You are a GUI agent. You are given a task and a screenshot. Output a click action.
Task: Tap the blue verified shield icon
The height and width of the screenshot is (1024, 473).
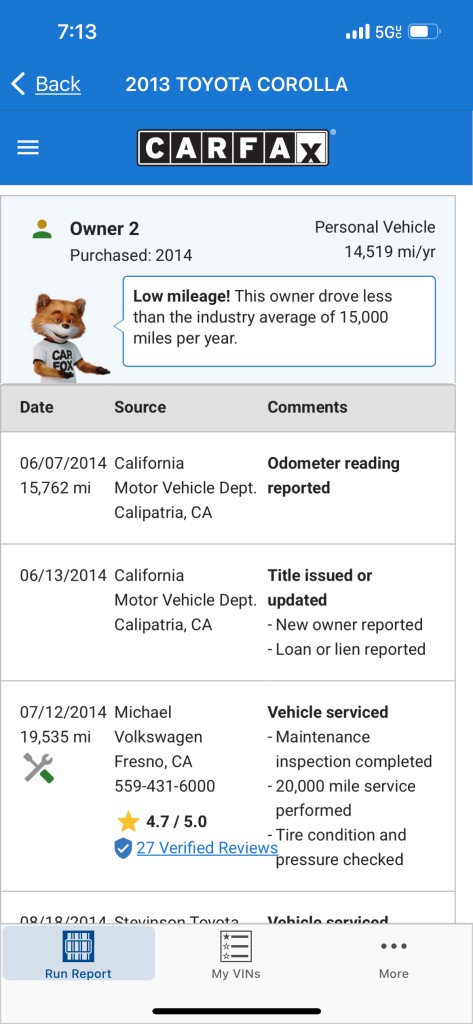click(x=123, y=848)
